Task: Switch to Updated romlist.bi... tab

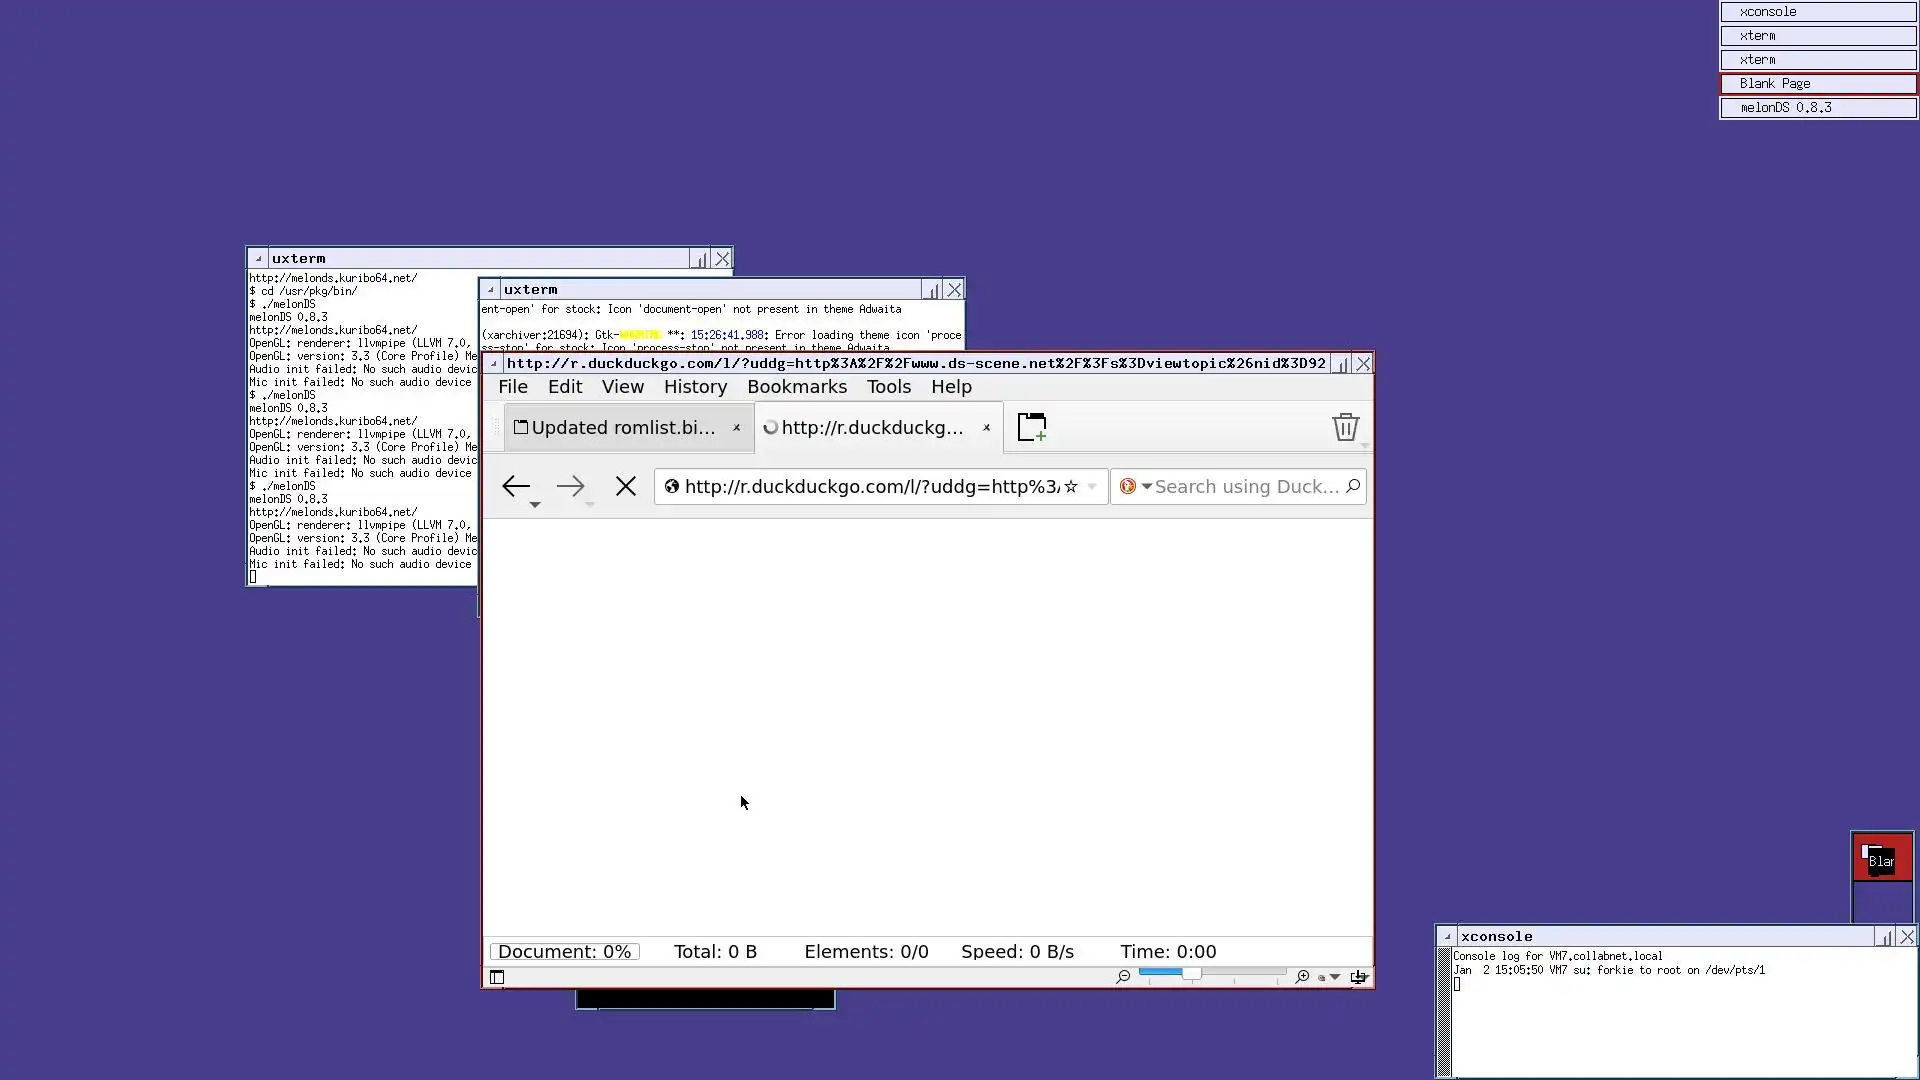Action: (620, 428)
